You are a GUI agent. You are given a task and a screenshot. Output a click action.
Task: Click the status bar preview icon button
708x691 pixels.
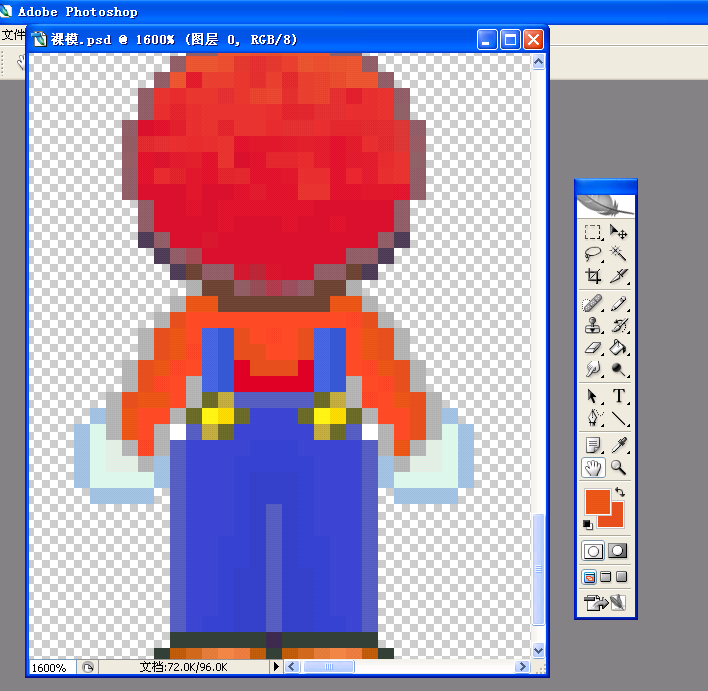click(88, 667)
